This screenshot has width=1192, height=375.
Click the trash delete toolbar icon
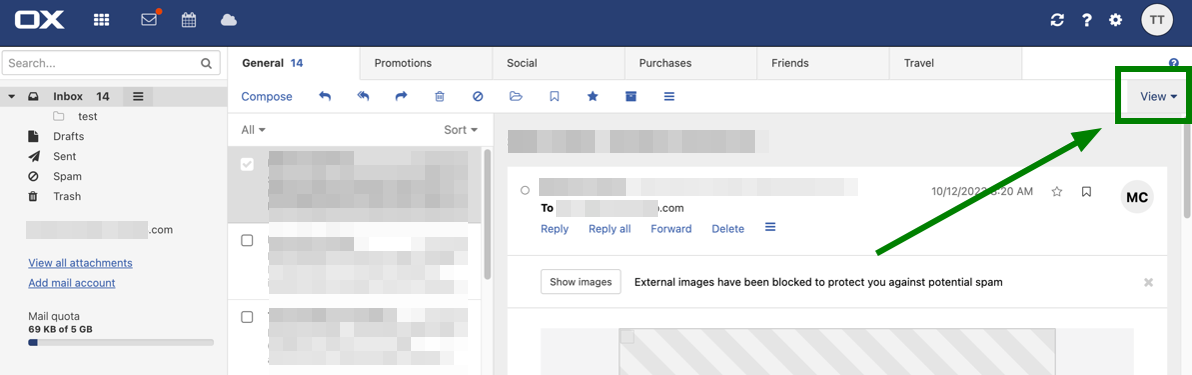pos(439,97)
